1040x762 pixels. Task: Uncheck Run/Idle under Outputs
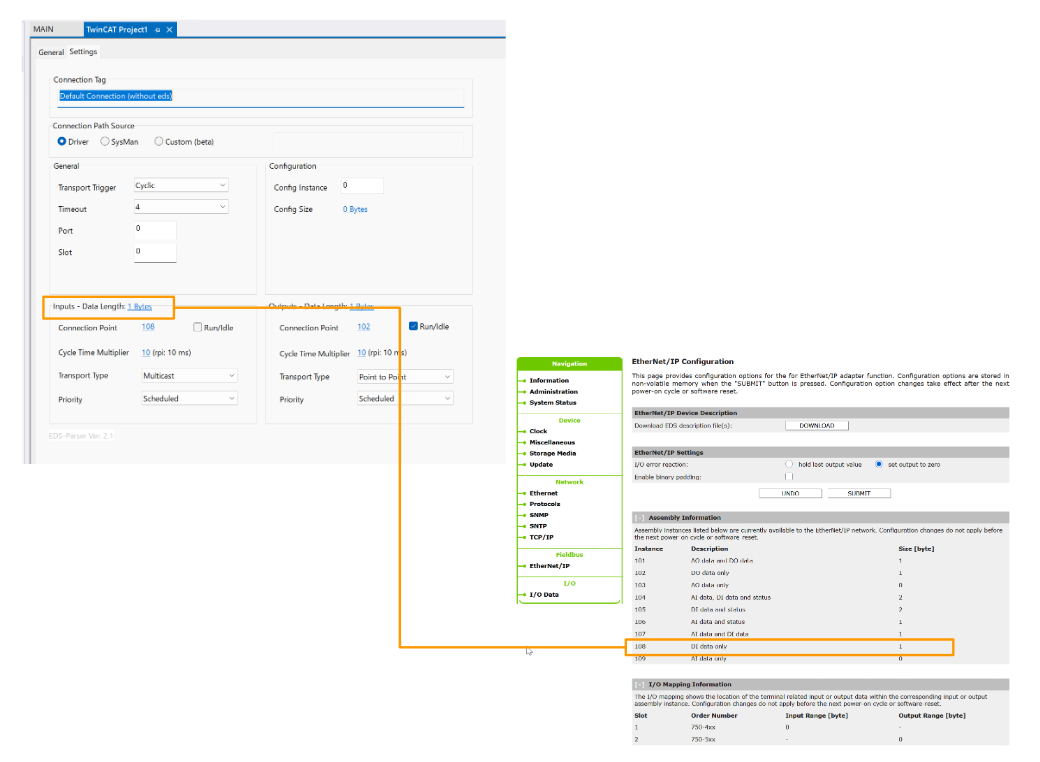click(414, 326)
